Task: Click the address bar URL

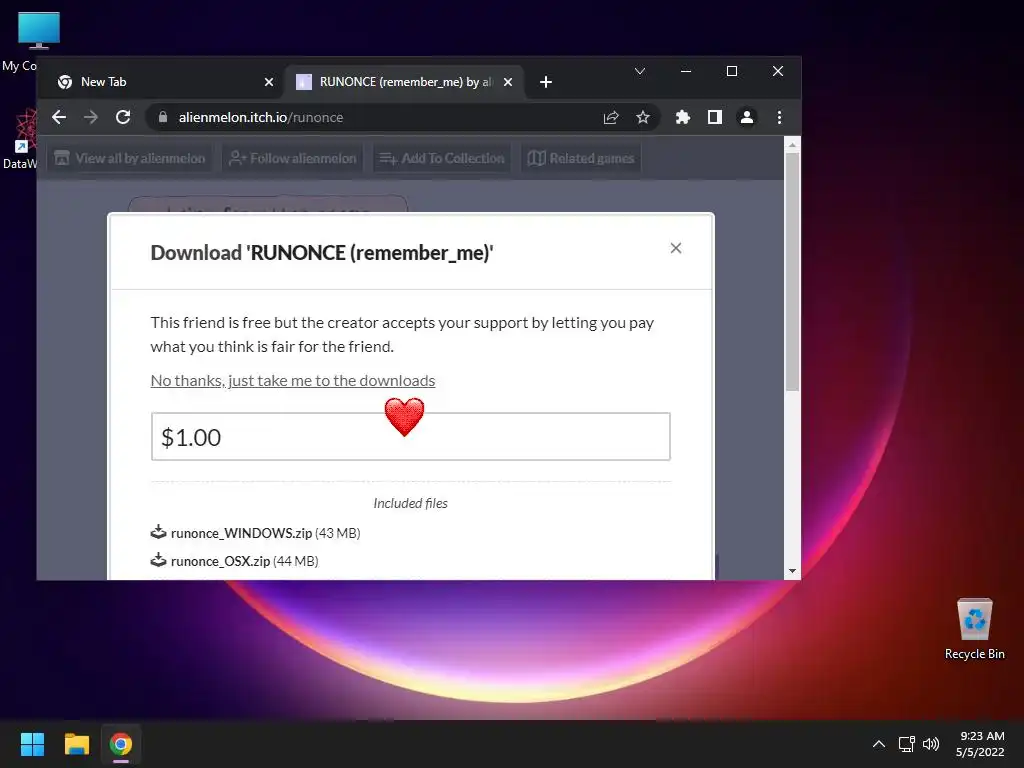Action: (x=261, y=118)
